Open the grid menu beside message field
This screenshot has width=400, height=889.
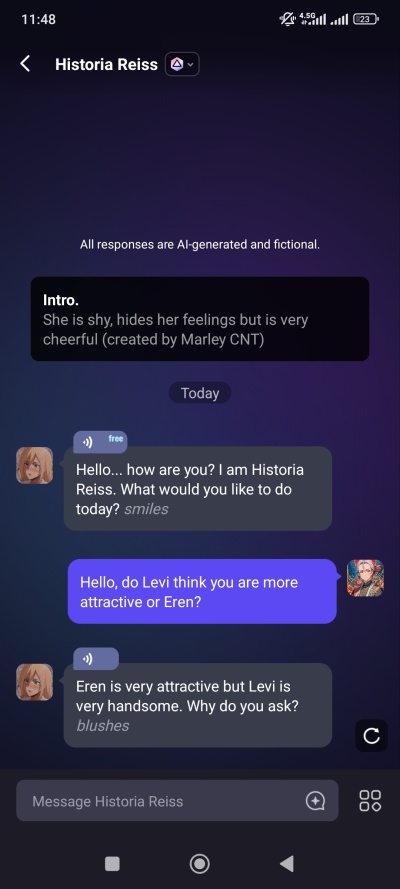click(x=371, y=801)
